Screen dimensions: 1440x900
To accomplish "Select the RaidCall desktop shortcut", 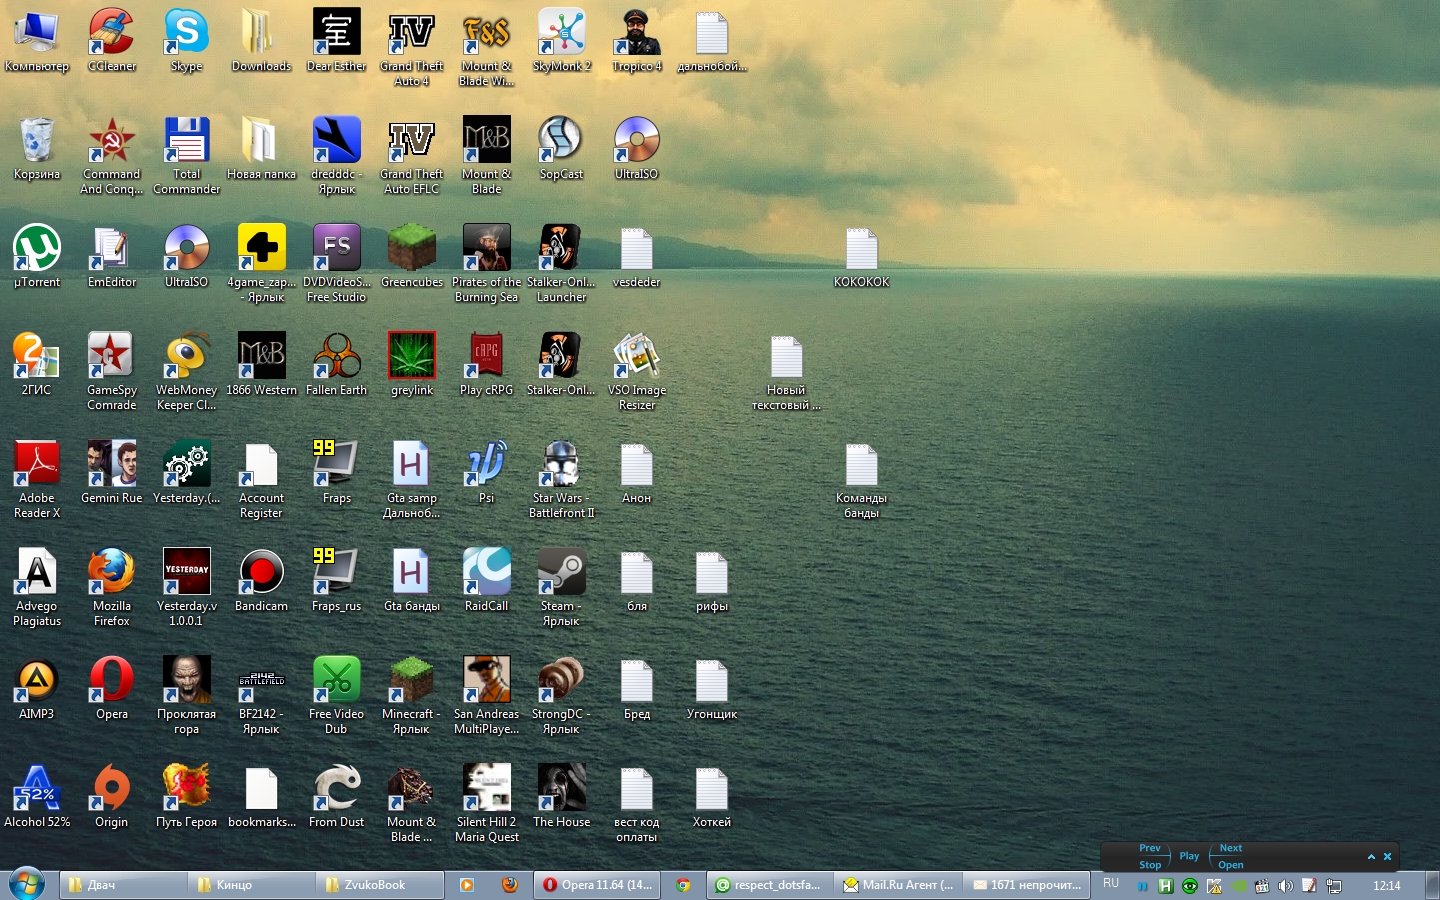I will pos(487,572).
